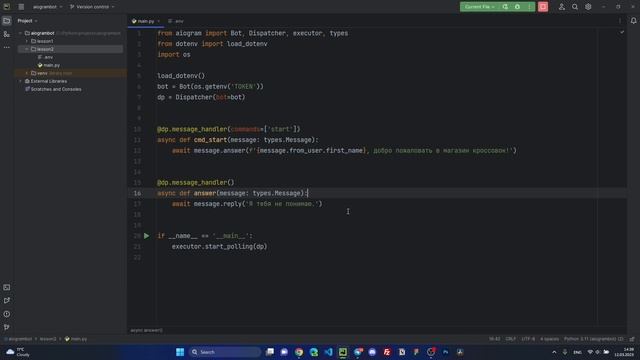Open the Project view dropdown

tap(27, 21)
